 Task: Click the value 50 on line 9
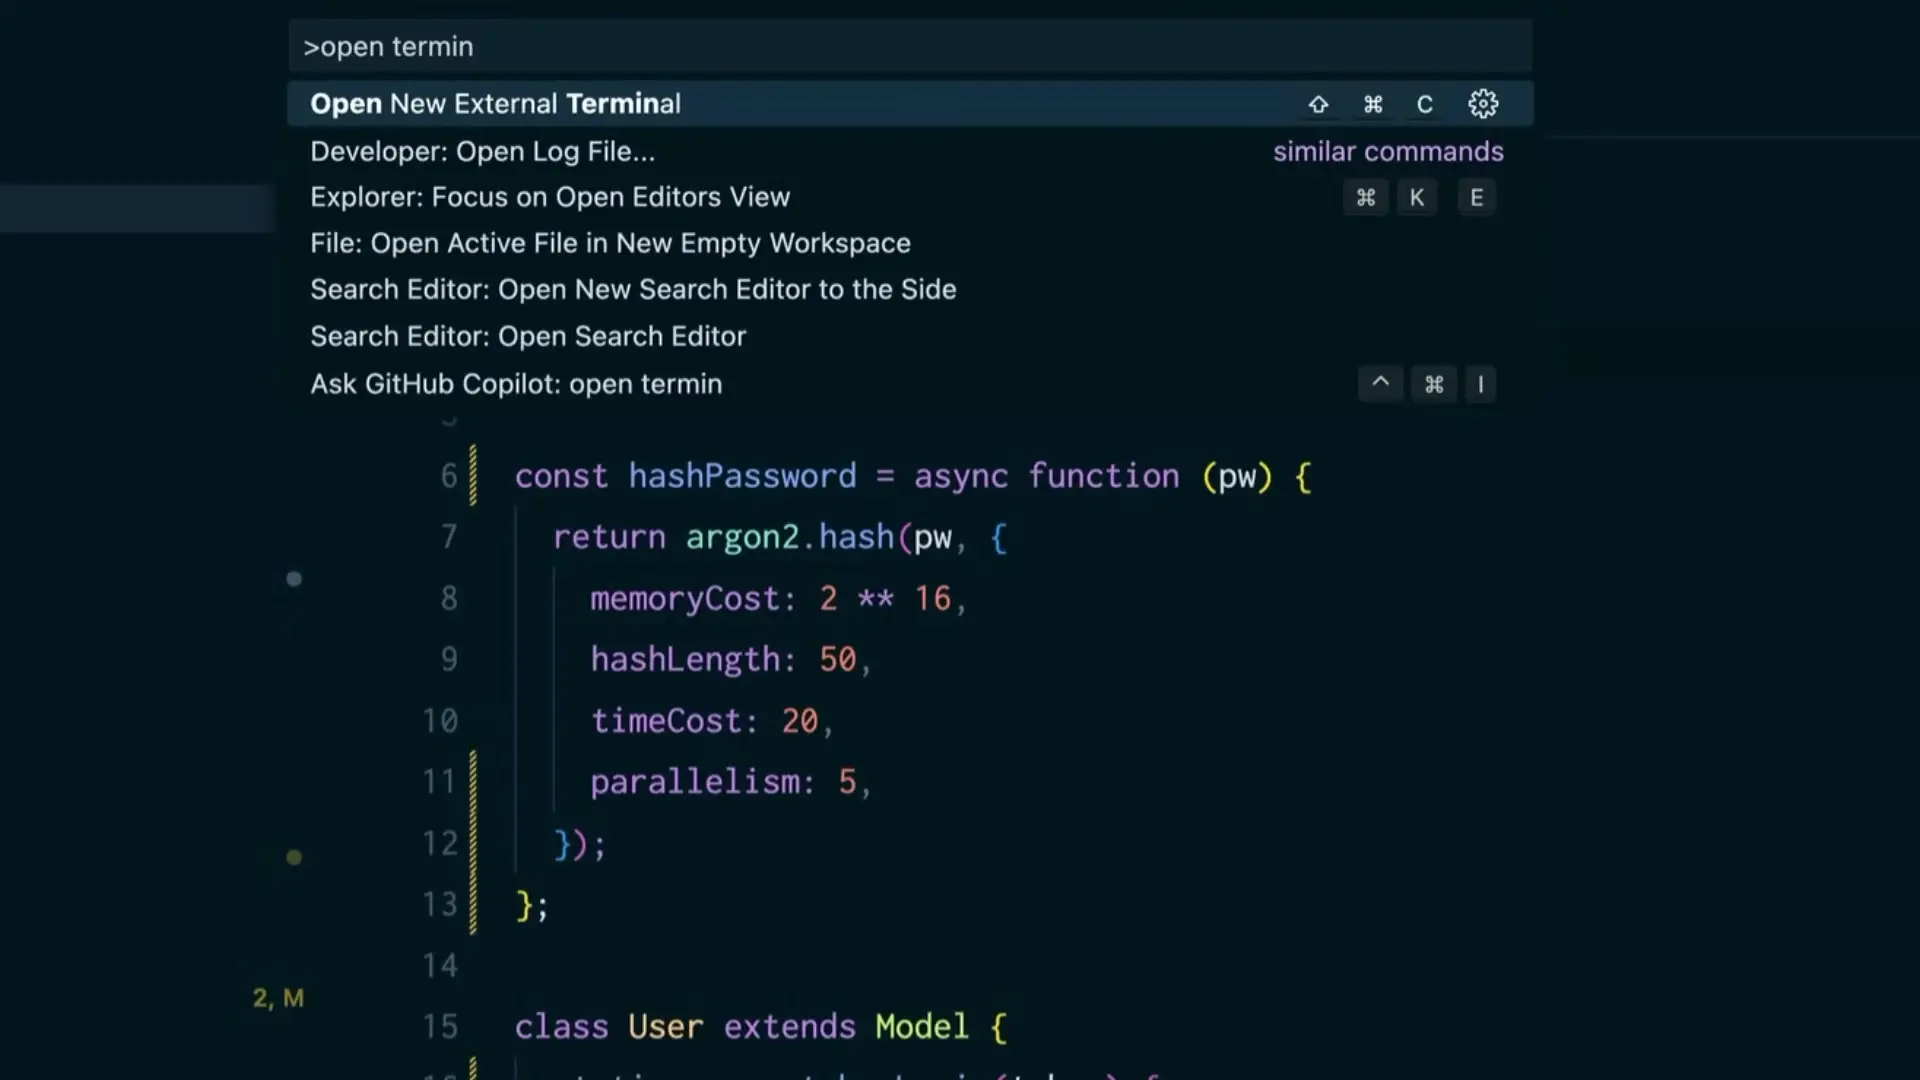[838, 660]
